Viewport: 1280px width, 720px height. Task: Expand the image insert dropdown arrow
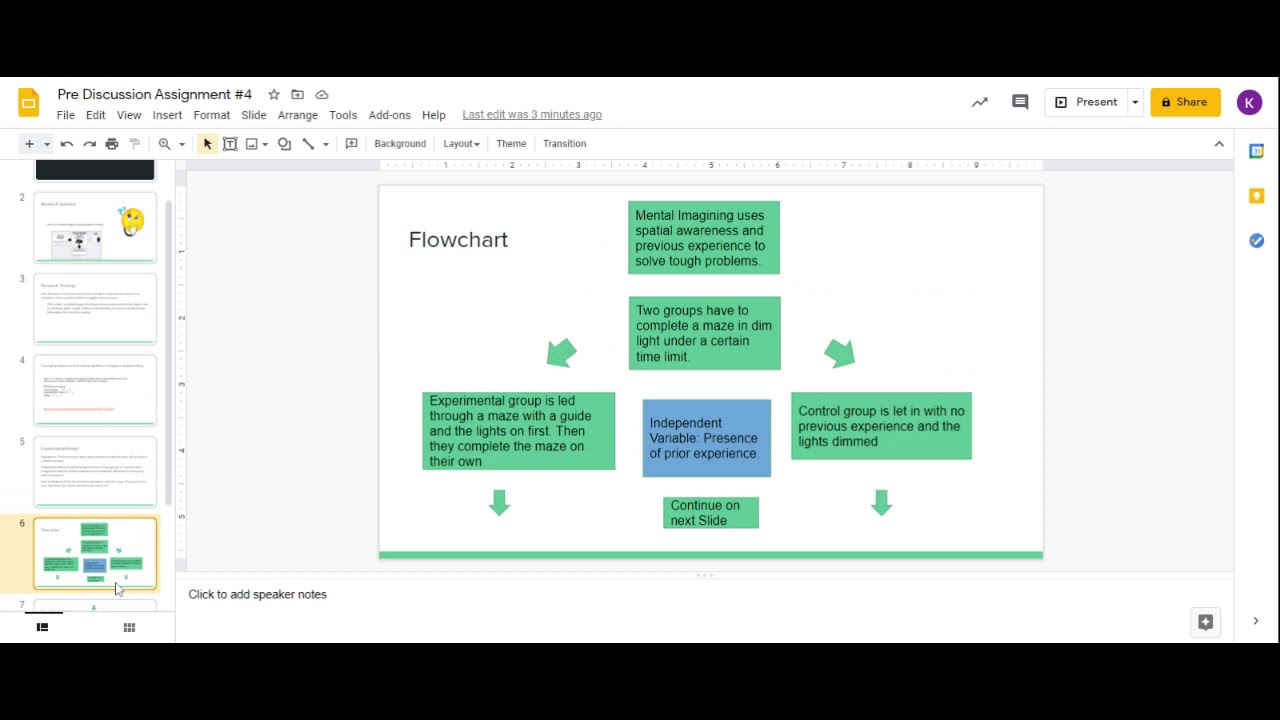point(265,145)
